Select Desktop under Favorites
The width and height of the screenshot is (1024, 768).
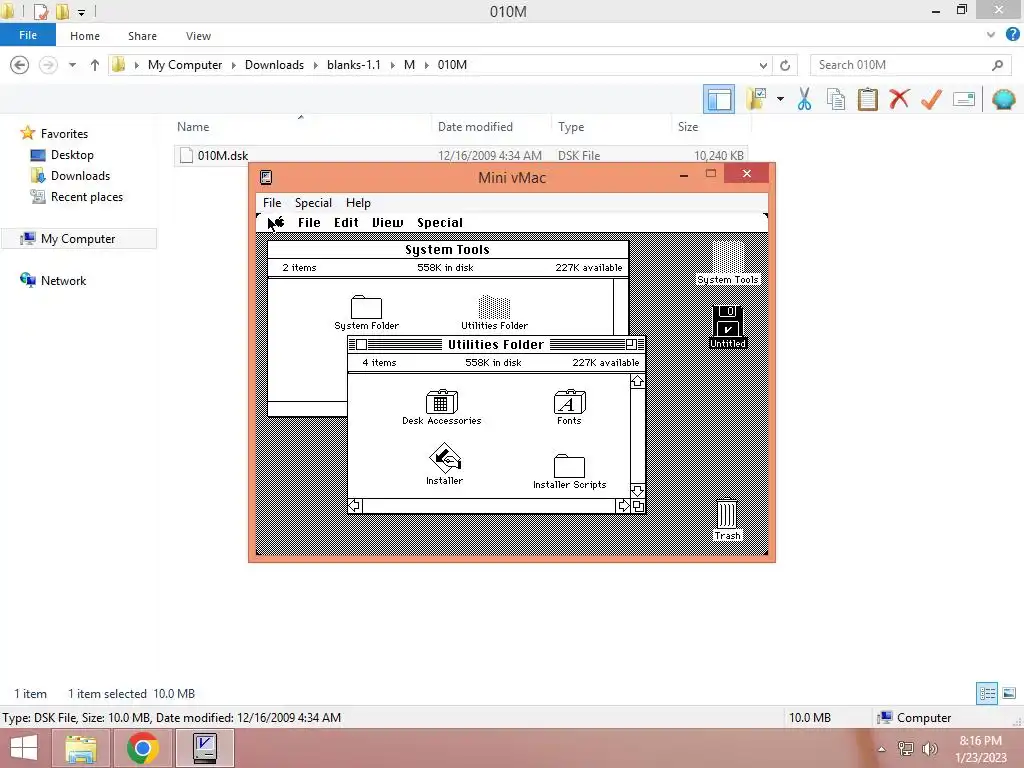72,155
